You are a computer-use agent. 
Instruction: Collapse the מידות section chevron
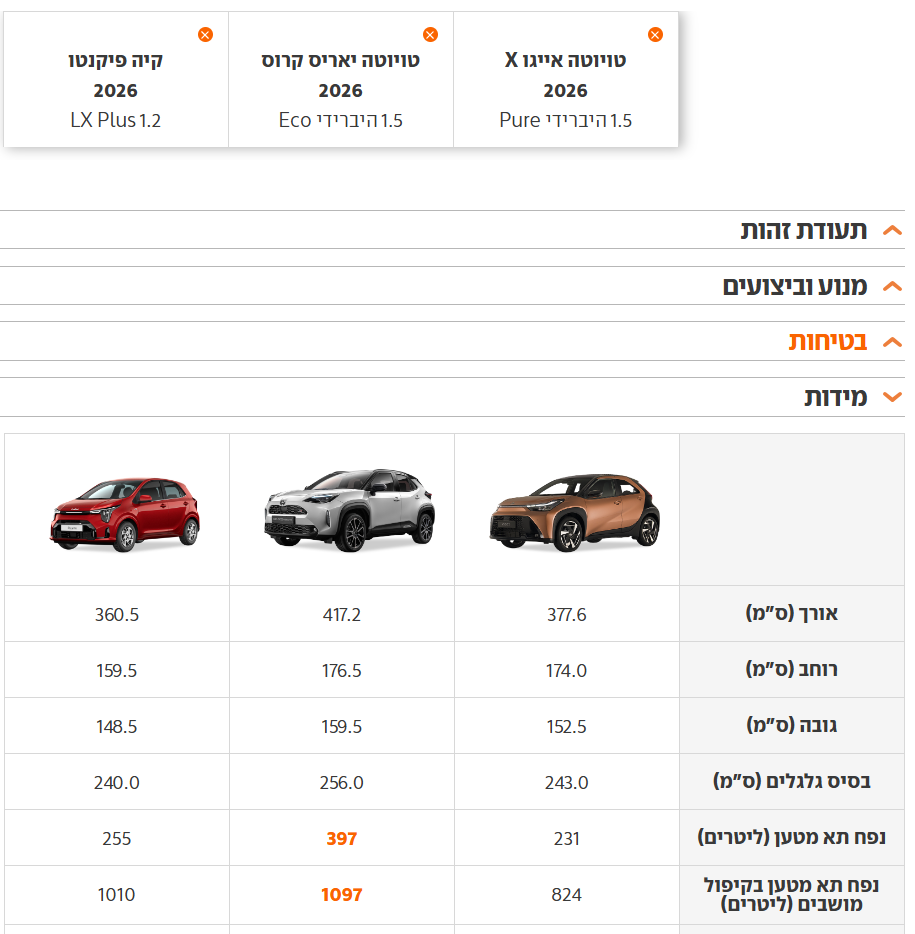[892, 398]
